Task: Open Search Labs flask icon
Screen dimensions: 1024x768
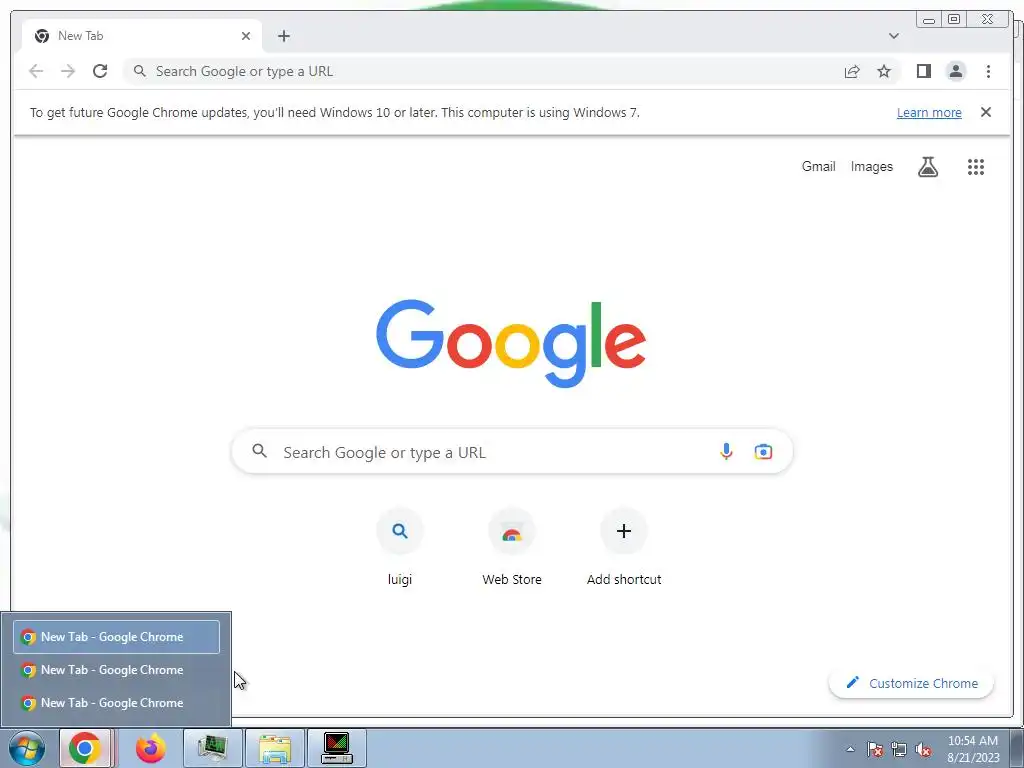Action: (x=928, y=167)
